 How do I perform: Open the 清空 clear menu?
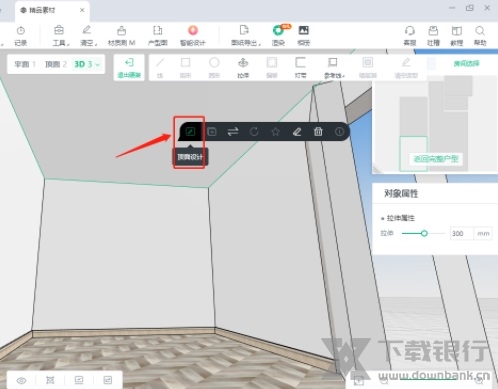[87, 36]
